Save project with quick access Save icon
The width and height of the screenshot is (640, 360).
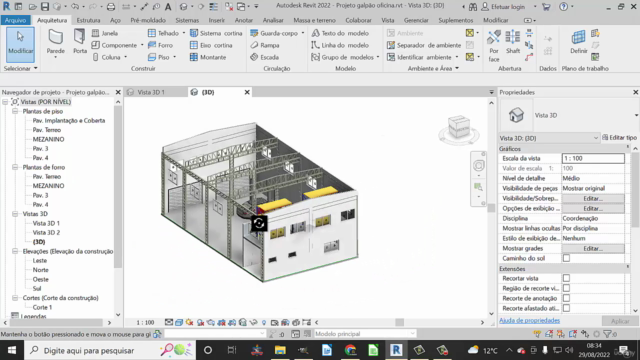coord(45,7)
